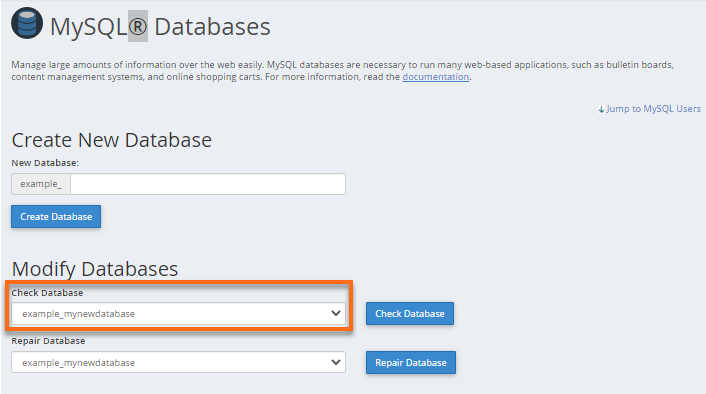The height and width of the screenshot is (394, 706).
Task: Open the Repair Database dropdown
Action: point(178,362)
